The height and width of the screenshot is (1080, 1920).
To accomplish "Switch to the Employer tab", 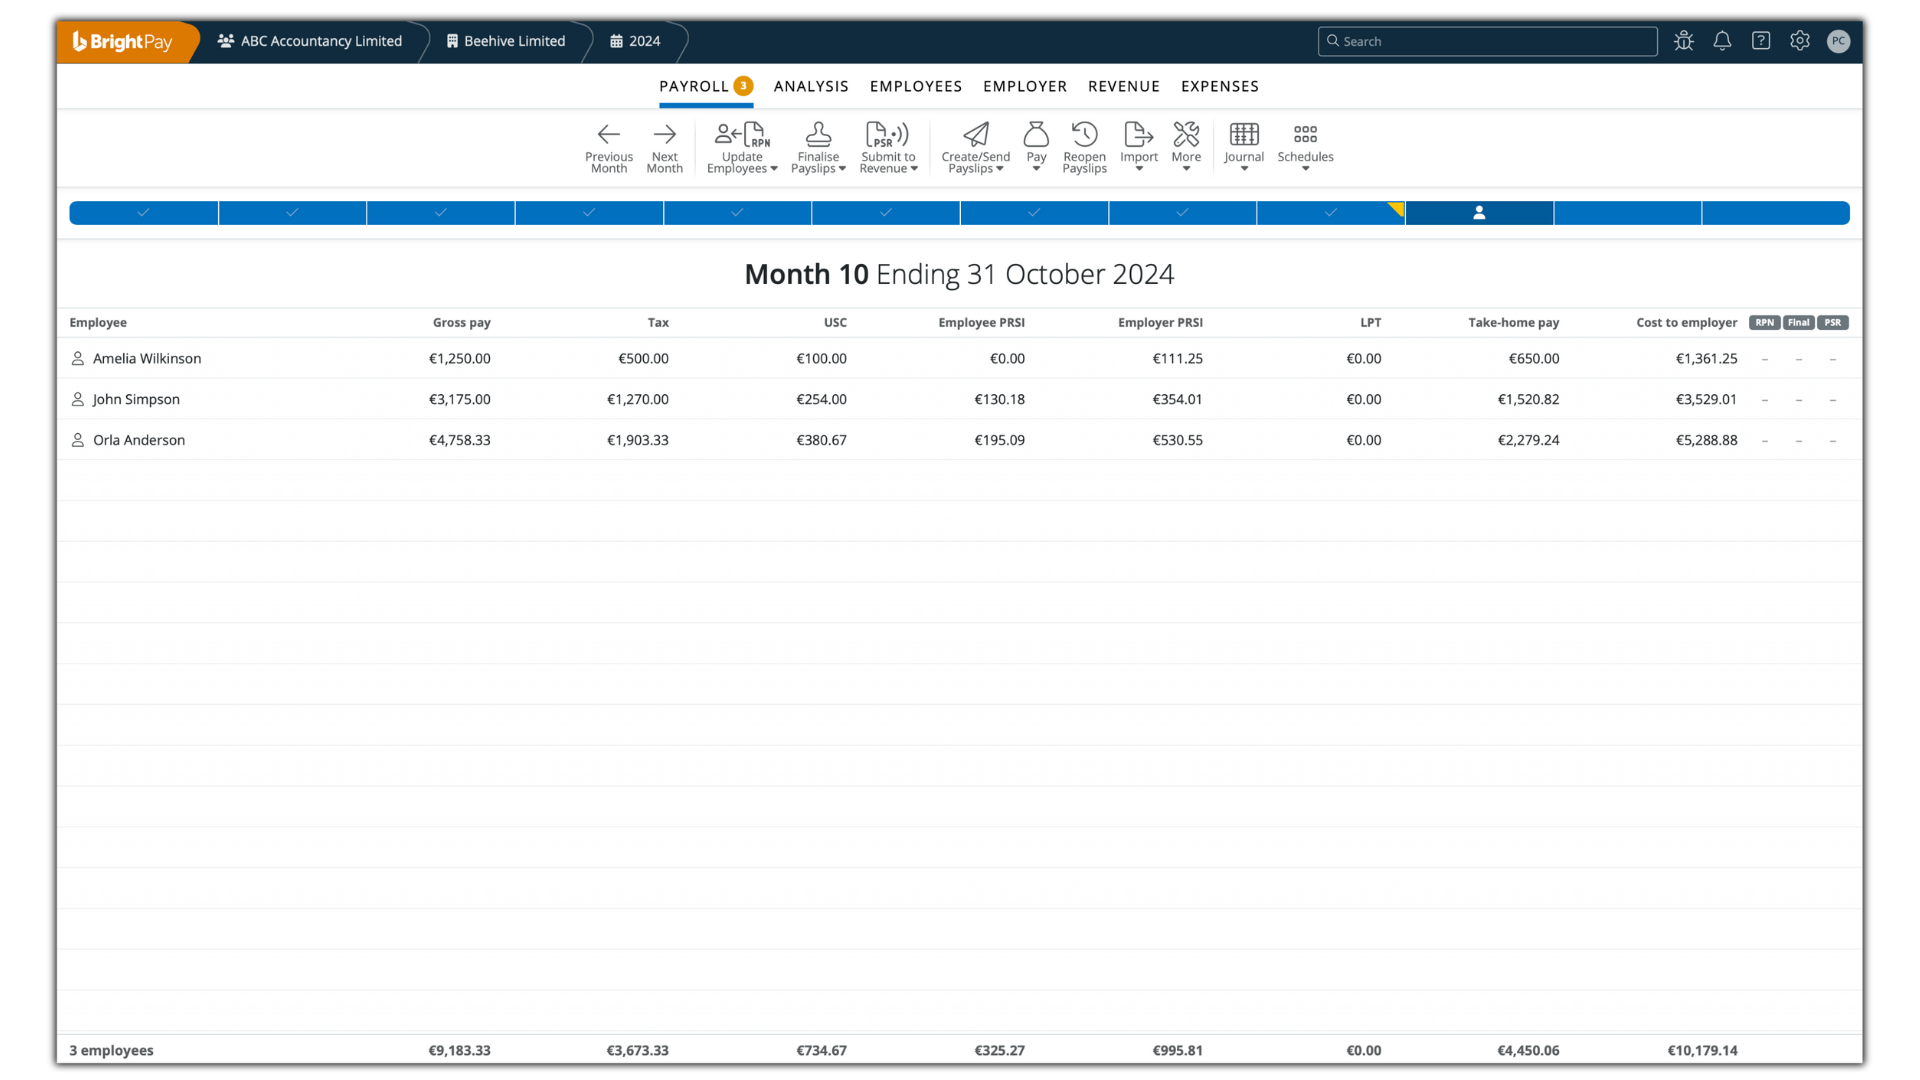I will click(x=1025, y=86).
